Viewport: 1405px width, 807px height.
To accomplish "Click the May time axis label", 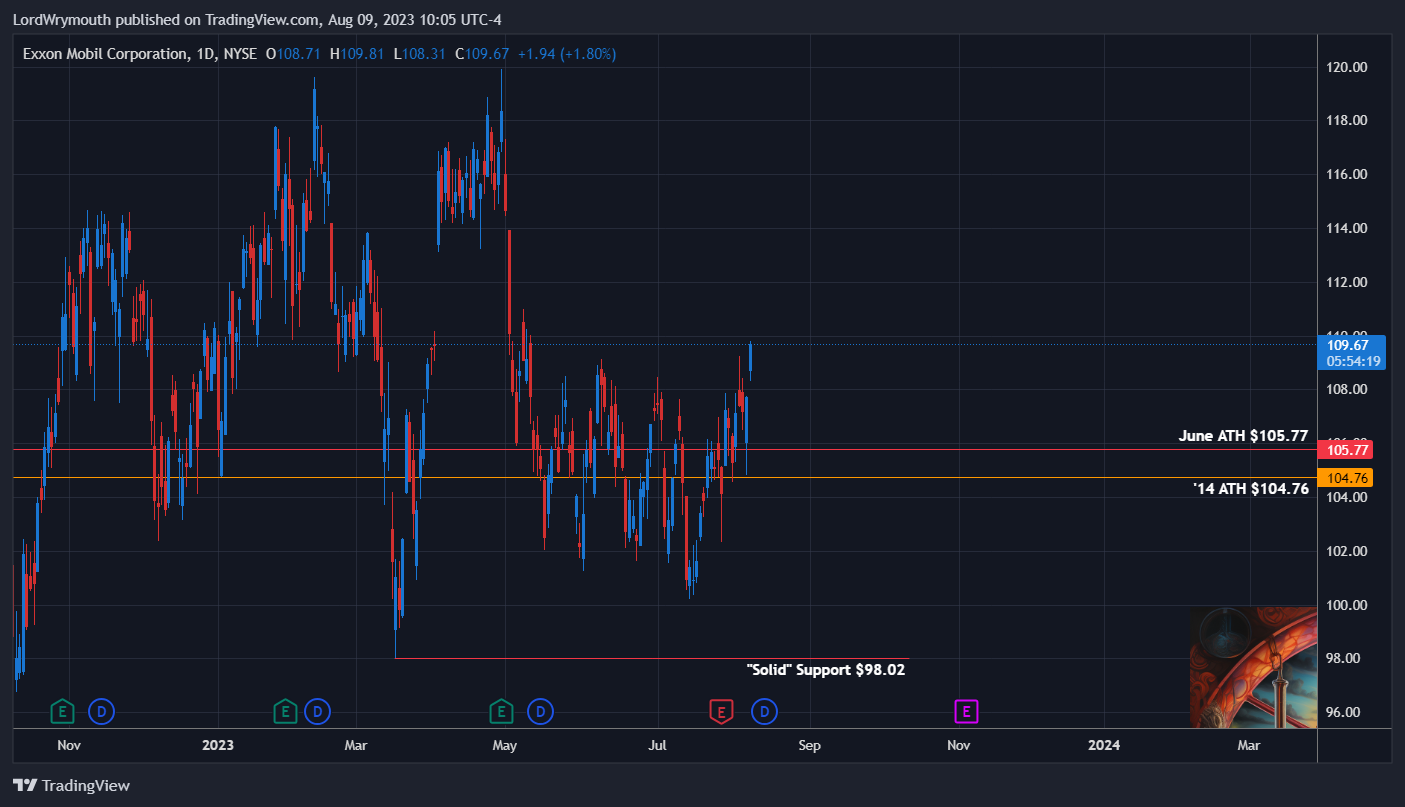I will 505,745.
